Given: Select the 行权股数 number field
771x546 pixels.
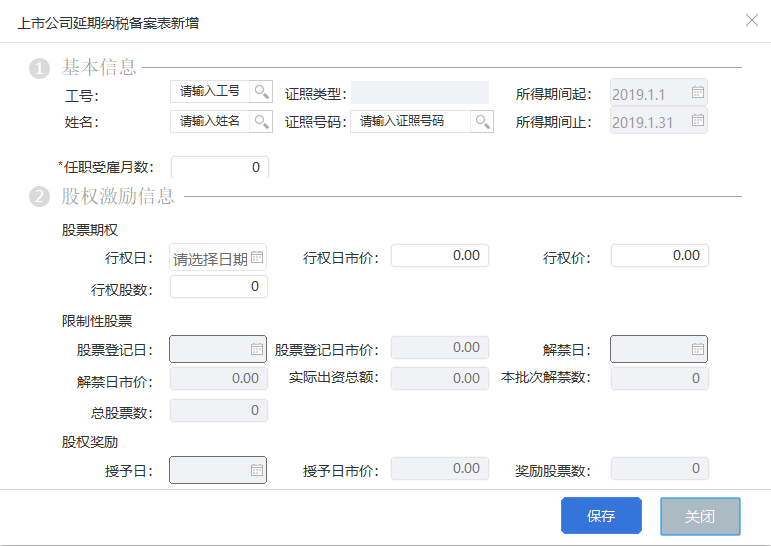Looking at the screenshot, I should point(219,286).
